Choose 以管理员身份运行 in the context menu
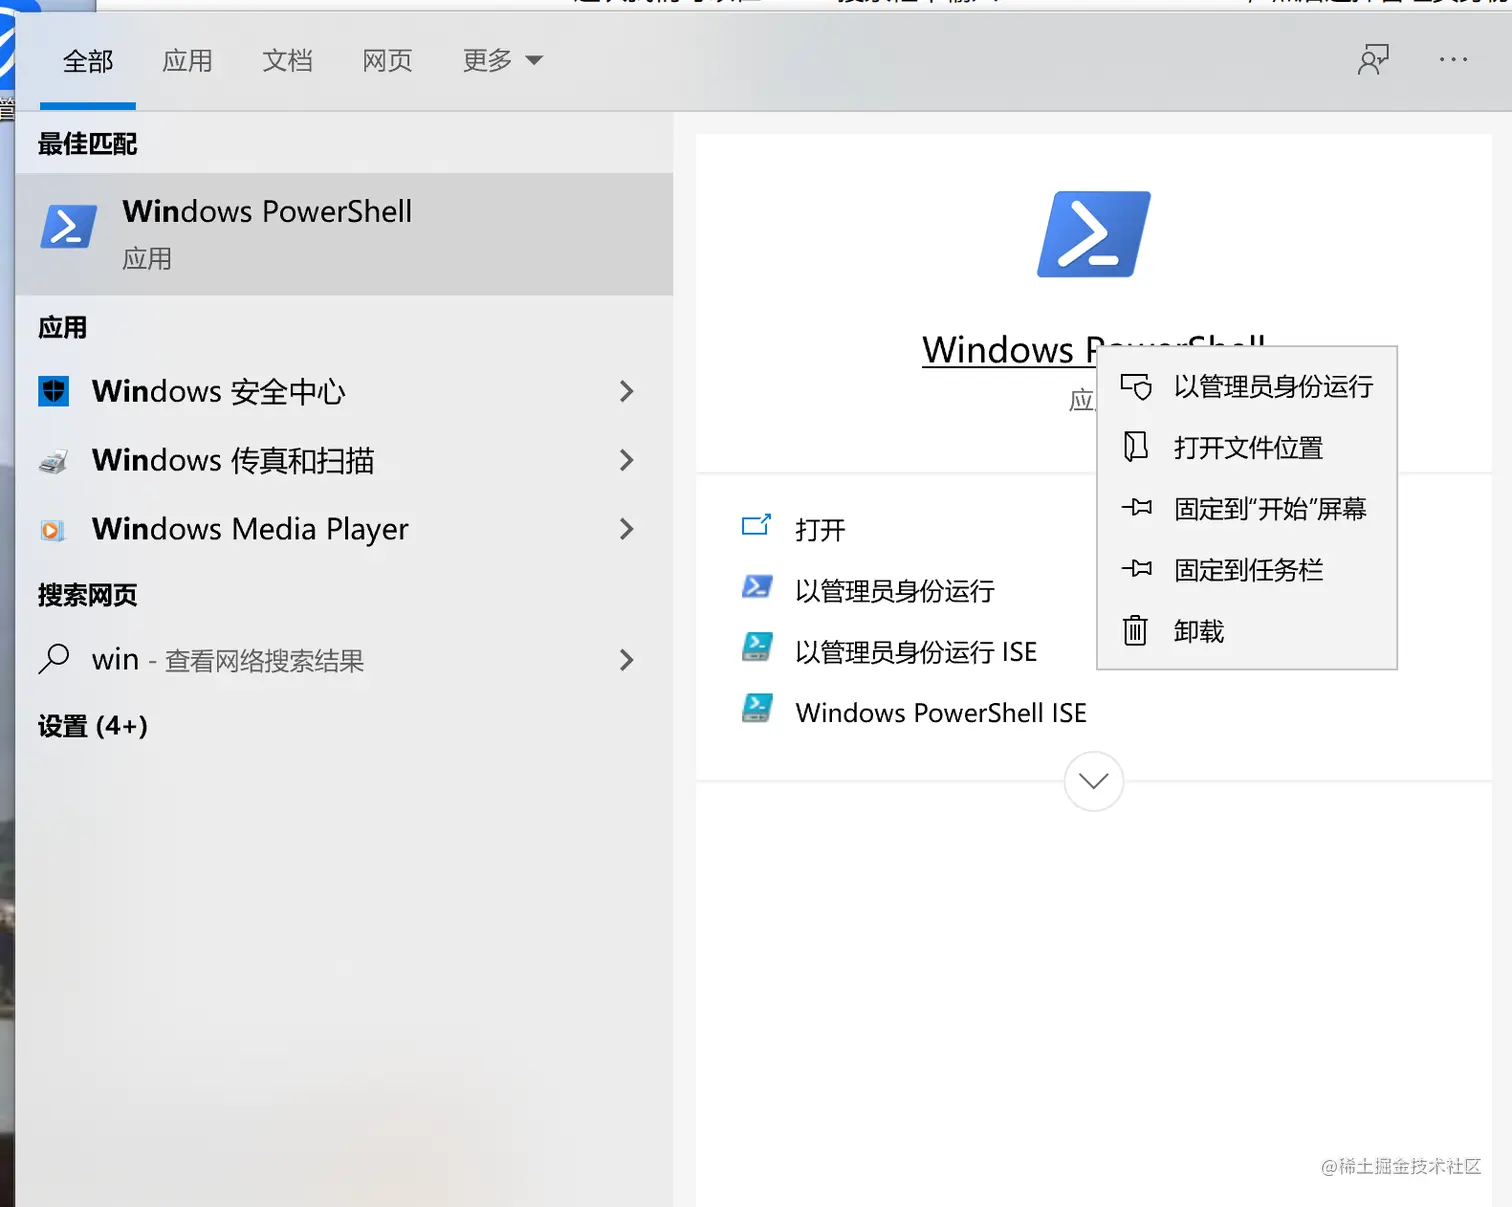Screen dimensions: 1512x1207 coord(1247,387)
